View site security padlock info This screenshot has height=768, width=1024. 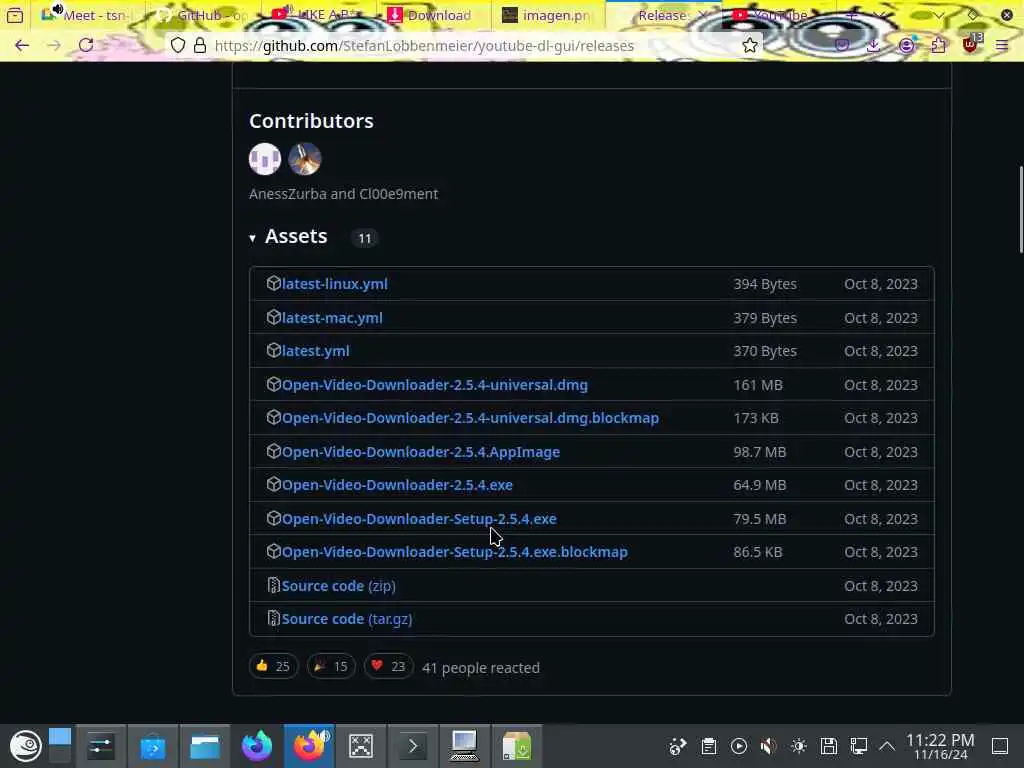point(200,45)
